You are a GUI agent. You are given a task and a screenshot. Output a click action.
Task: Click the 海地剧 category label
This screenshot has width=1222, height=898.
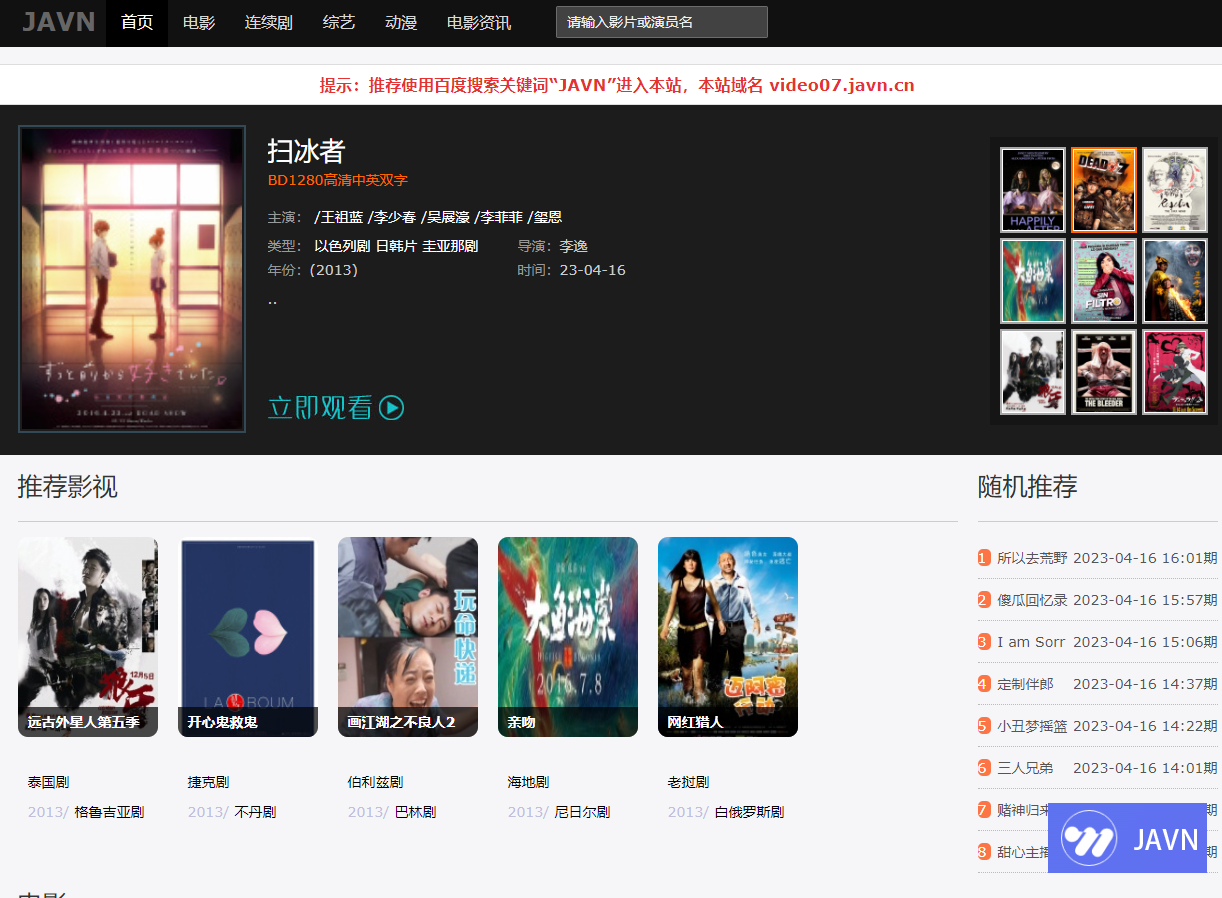pyautogui.click(x=528, y=782)
